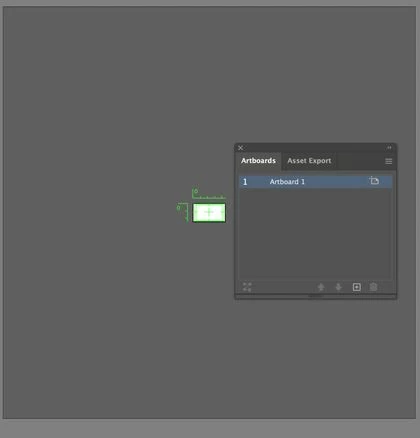Close the Artboards floating panel
Viewport: 420px width, 438px height.
241,148
